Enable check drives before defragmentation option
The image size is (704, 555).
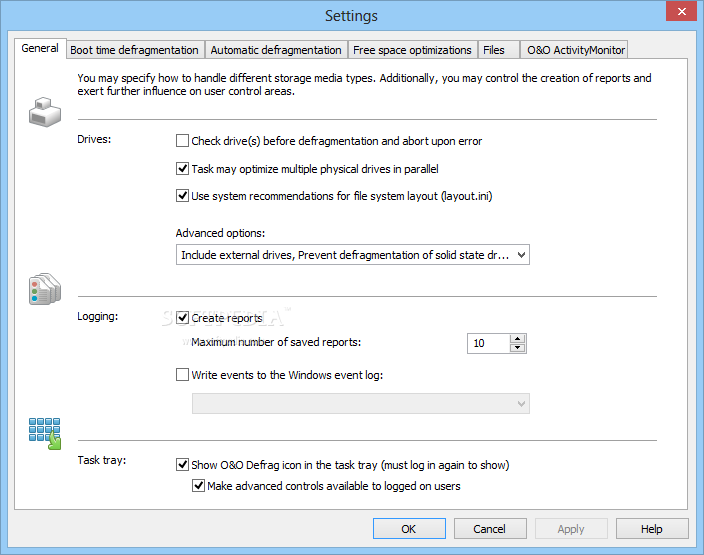pyautogui.click(x=182, y=141)
